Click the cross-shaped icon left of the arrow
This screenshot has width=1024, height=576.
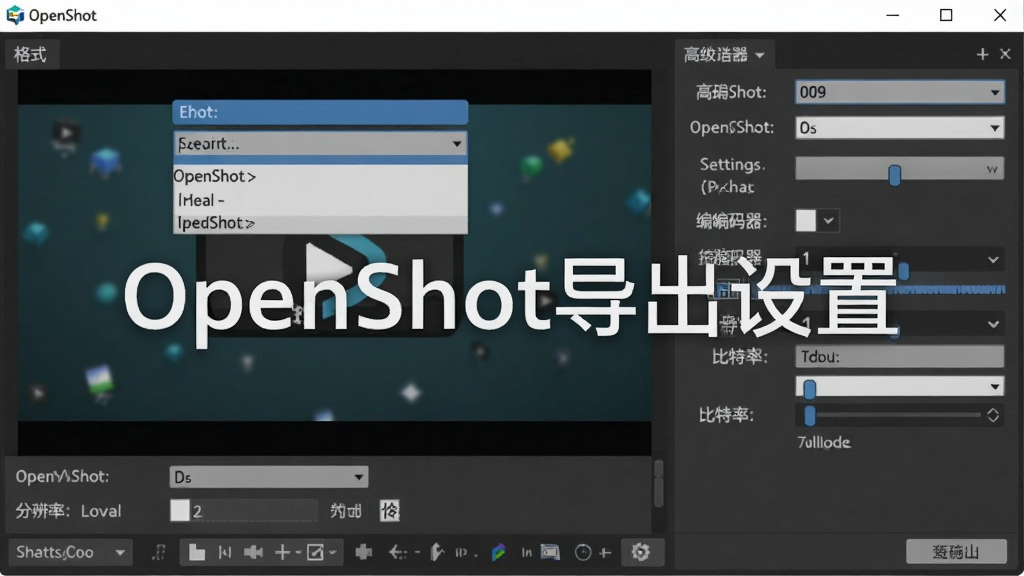click(x=364, y=552)
